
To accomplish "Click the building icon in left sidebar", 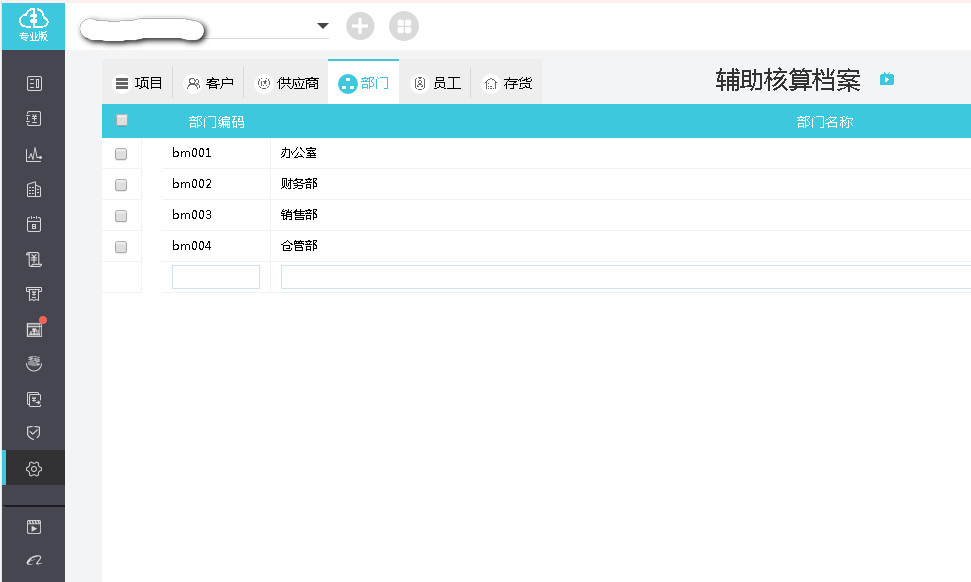I will 34,189.
